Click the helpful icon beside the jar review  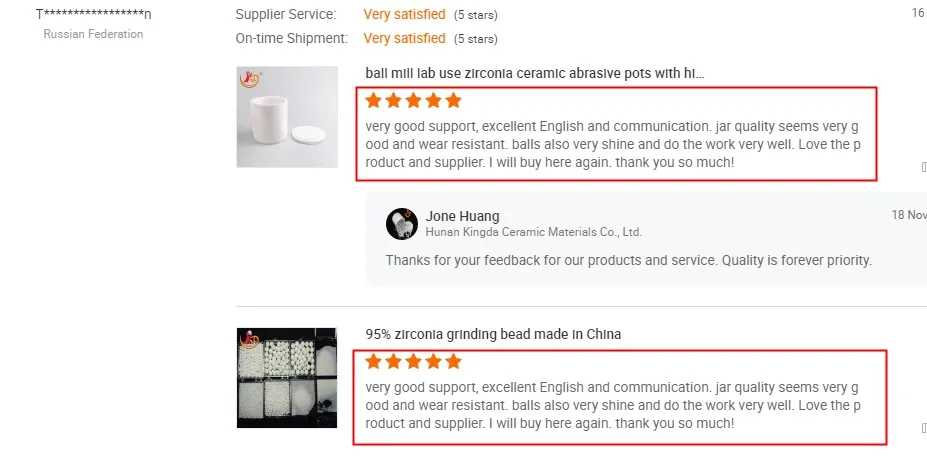(x=923, y=167)
